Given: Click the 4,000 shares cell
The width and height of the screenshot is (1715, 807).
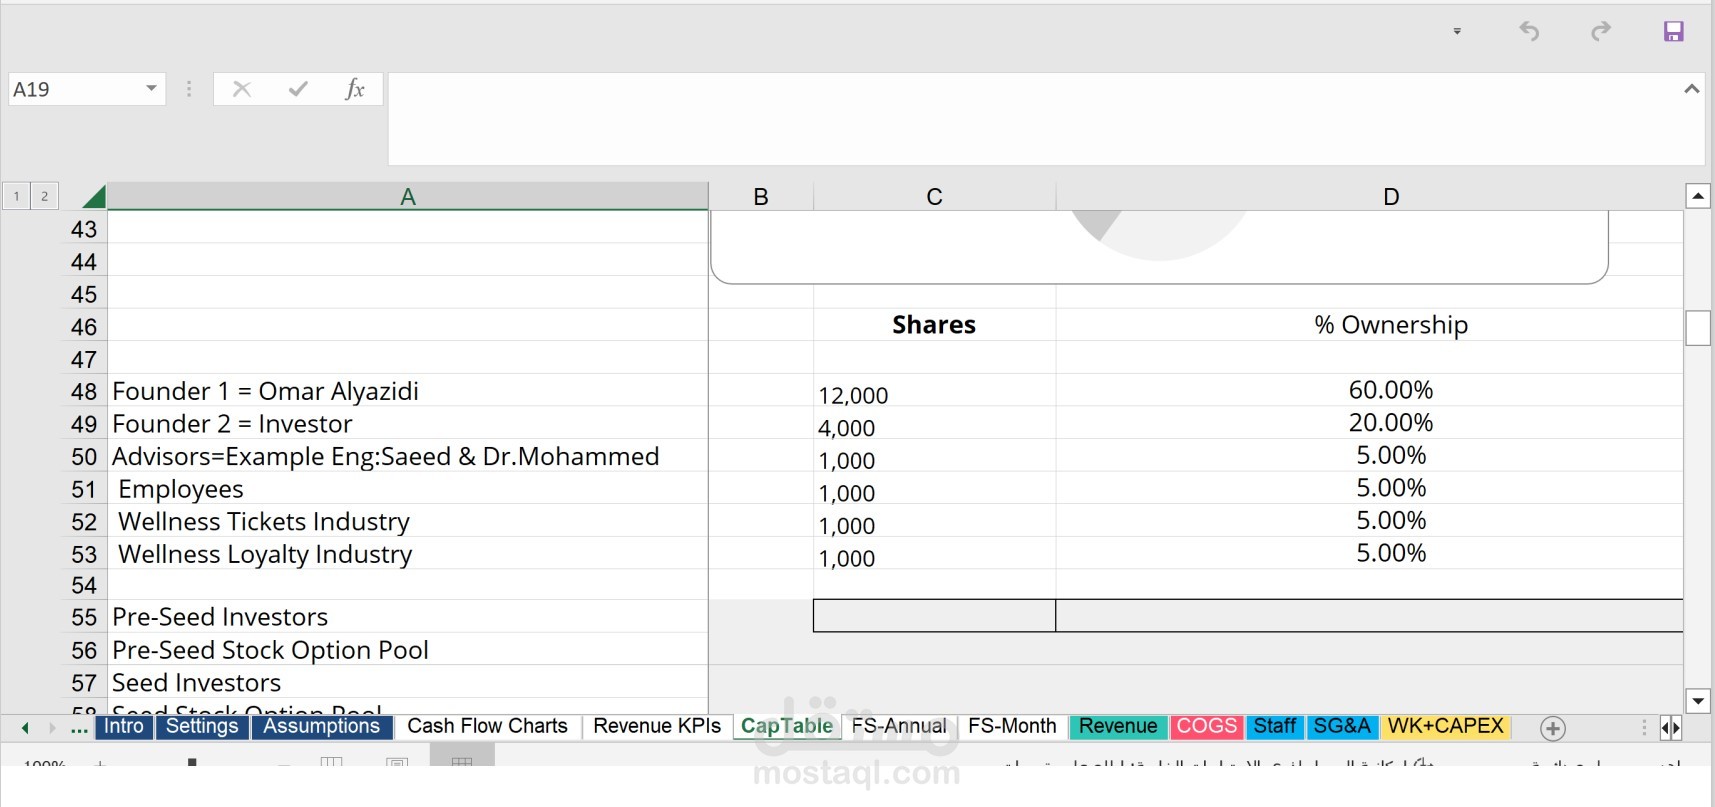Looking at the screenshot, I should point(934,425).
